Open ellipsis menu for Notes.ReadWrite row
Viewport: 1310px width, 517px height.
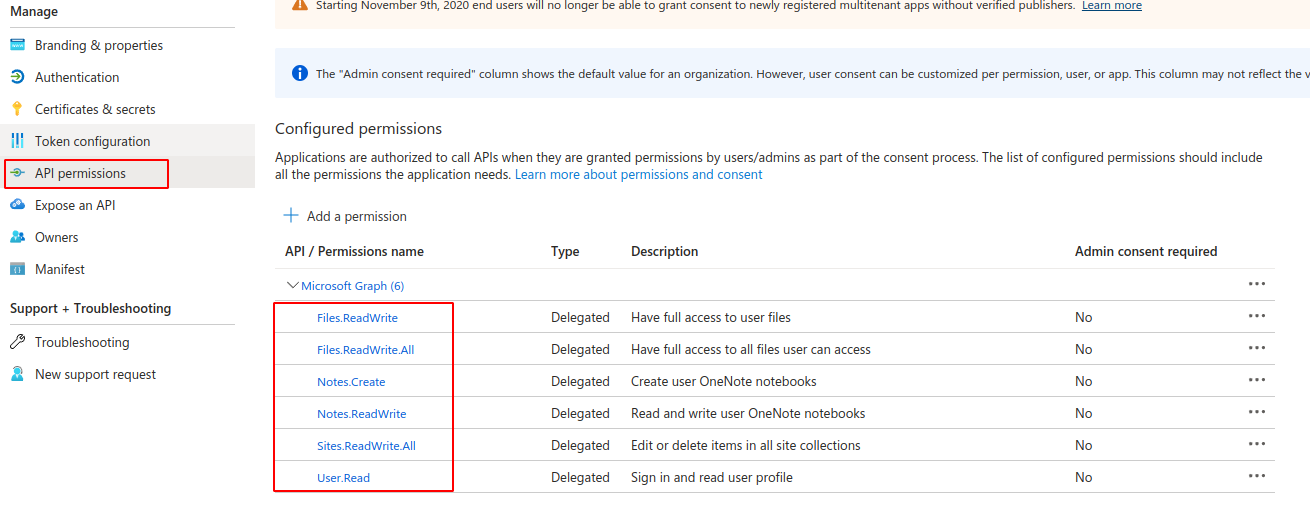click(x=1257, y=413)
